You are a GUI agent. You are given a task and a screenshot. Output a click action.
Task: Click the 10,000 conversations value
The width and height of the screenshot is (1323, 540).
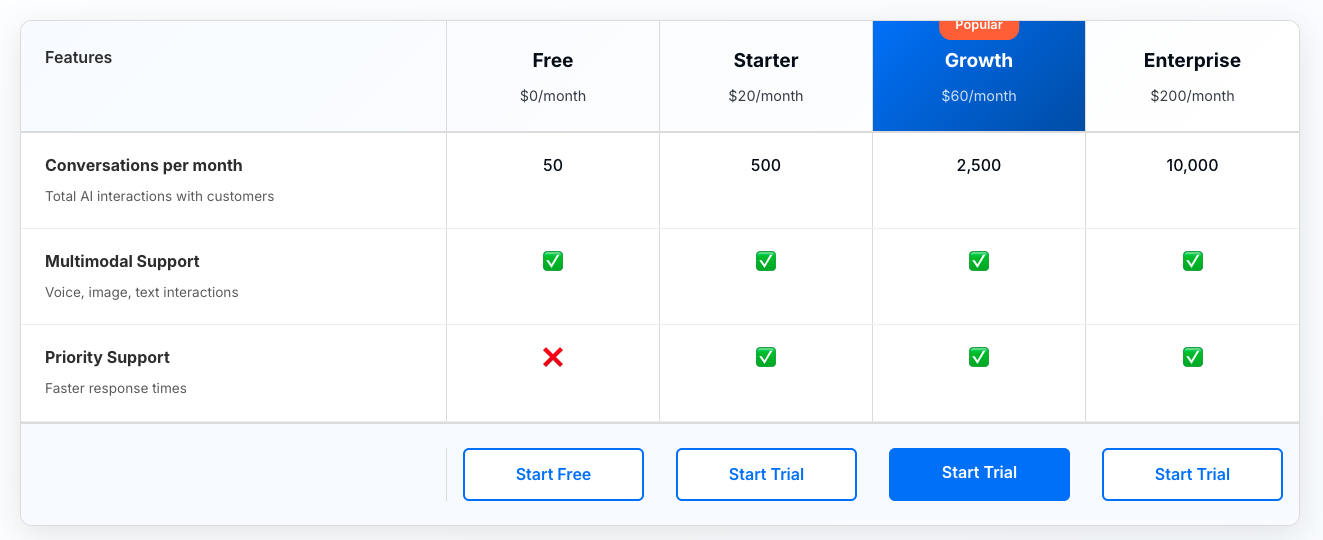tap(1192, 166)
